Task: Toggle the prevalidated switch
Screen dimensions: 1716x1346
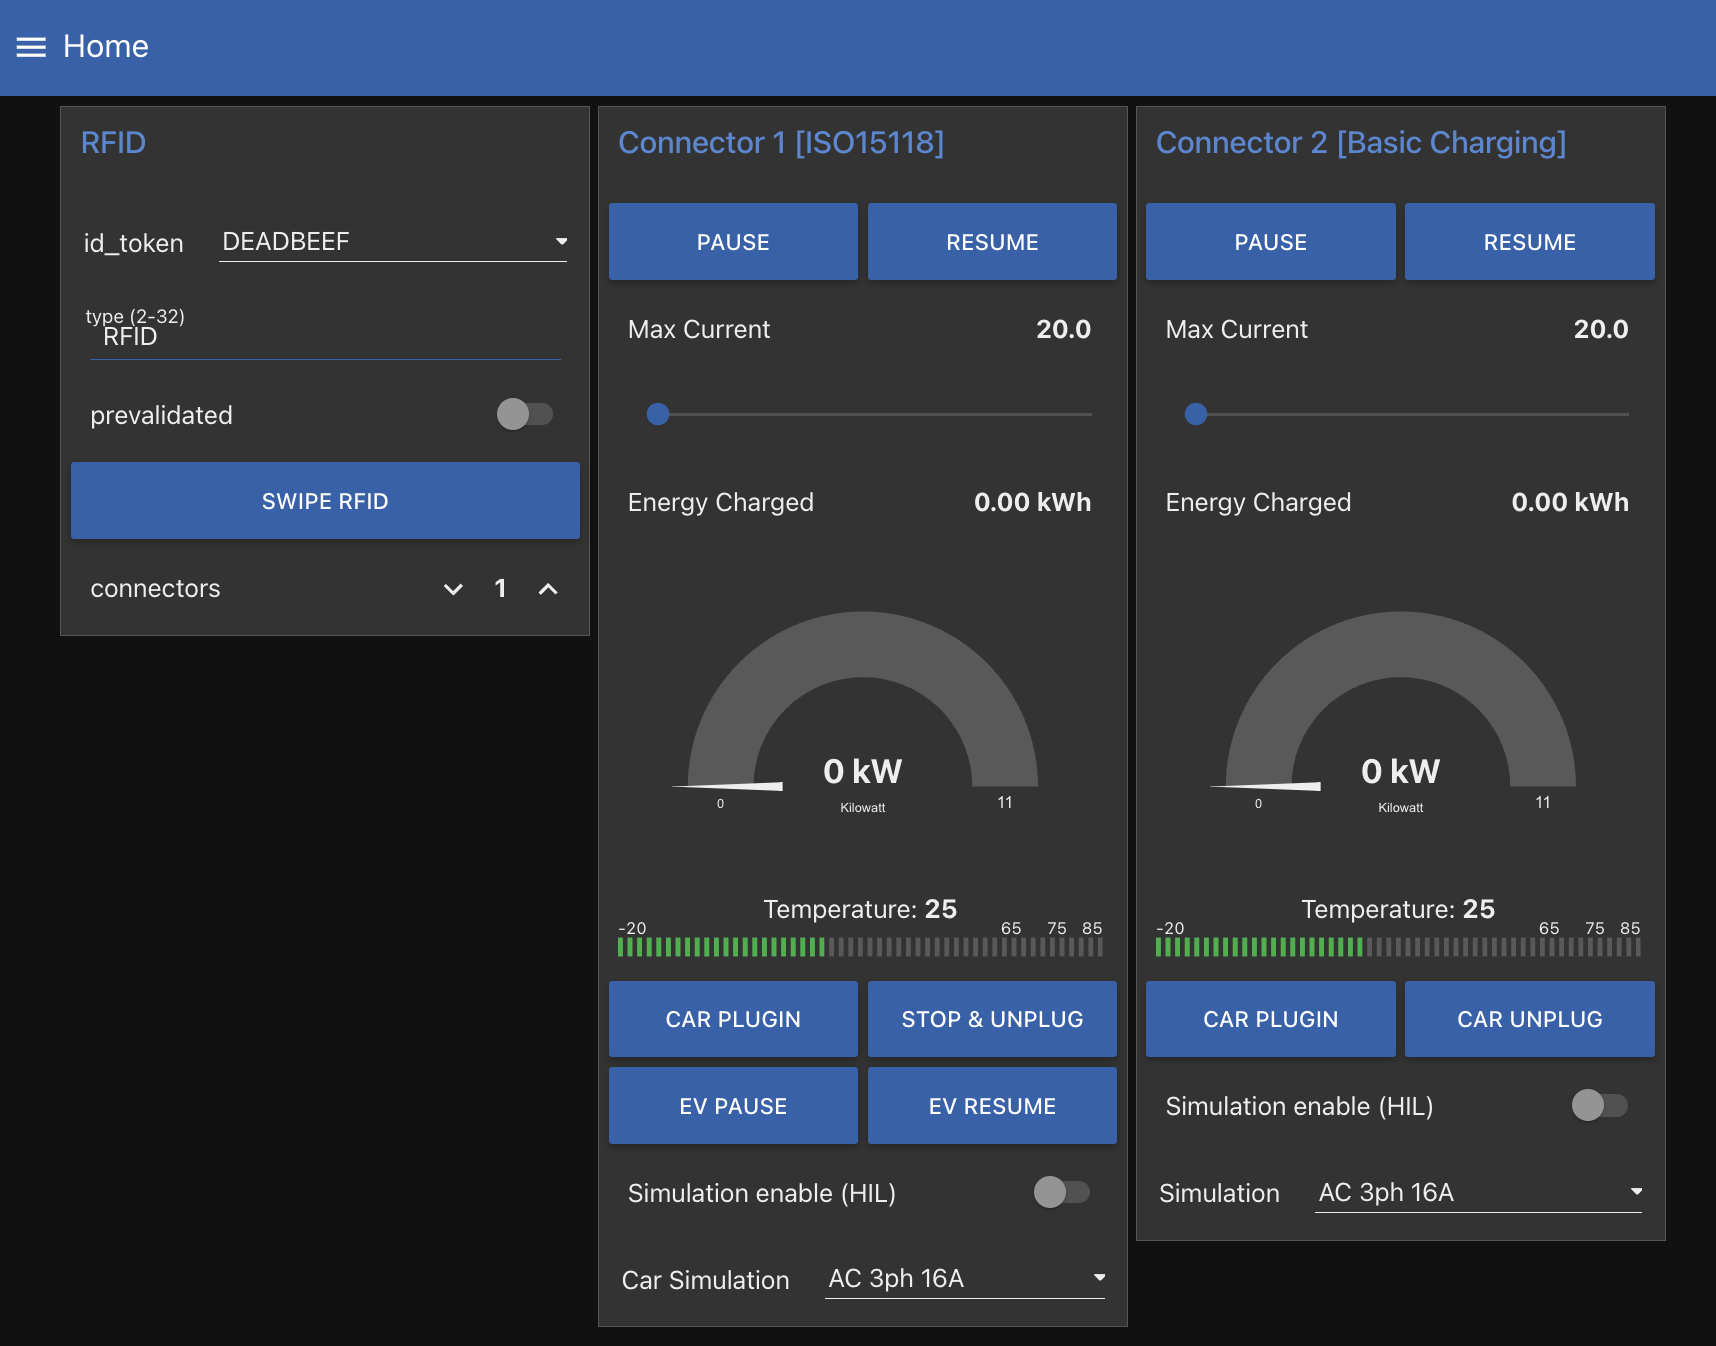Action: coord(525,414)
